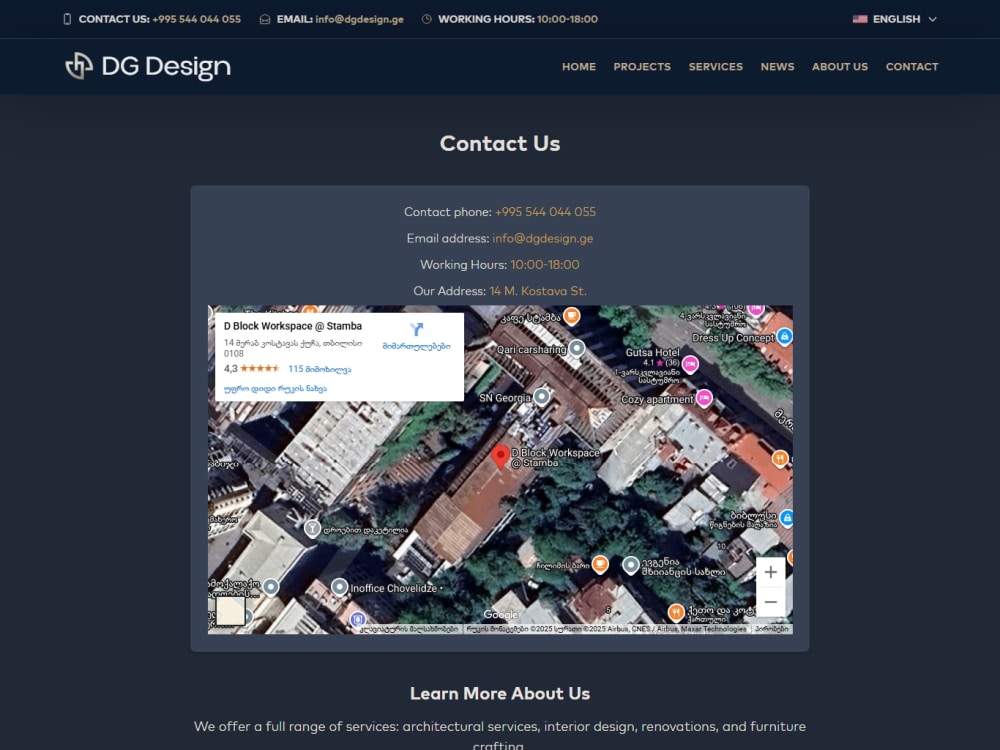Open the Services menu item
The image size is (1000, 750).
point(716,66)
